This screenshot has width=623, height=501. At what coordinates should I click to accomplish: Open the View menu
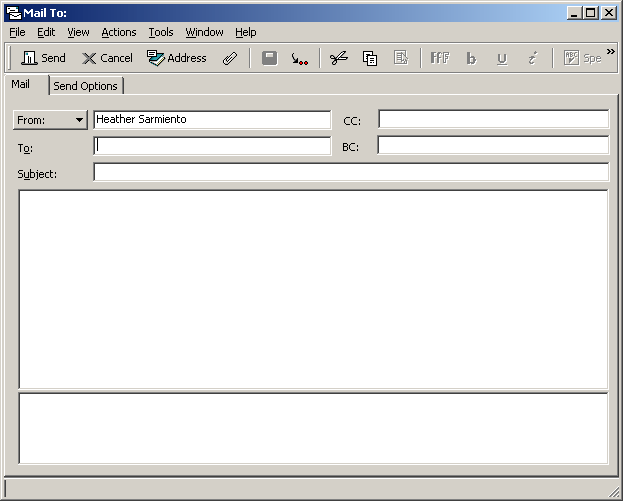[78, 32]
